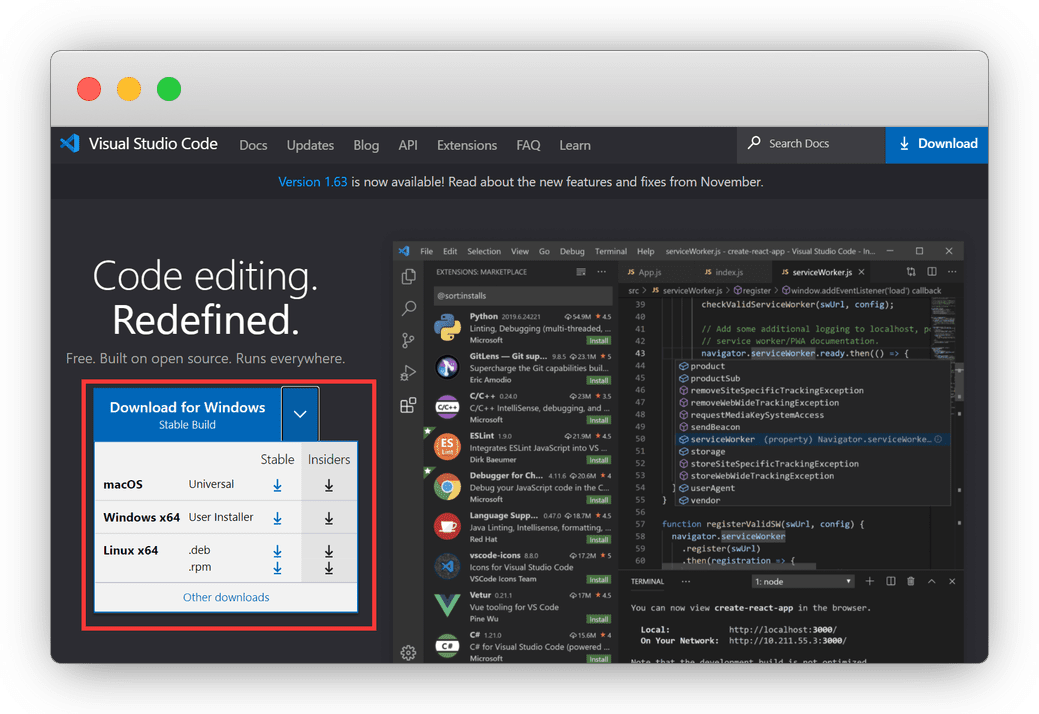The height and width of the screenshot is (714, 1039).
Task: Click the '@sort:installs' extensions search box
Action: [x=522, y=296]
